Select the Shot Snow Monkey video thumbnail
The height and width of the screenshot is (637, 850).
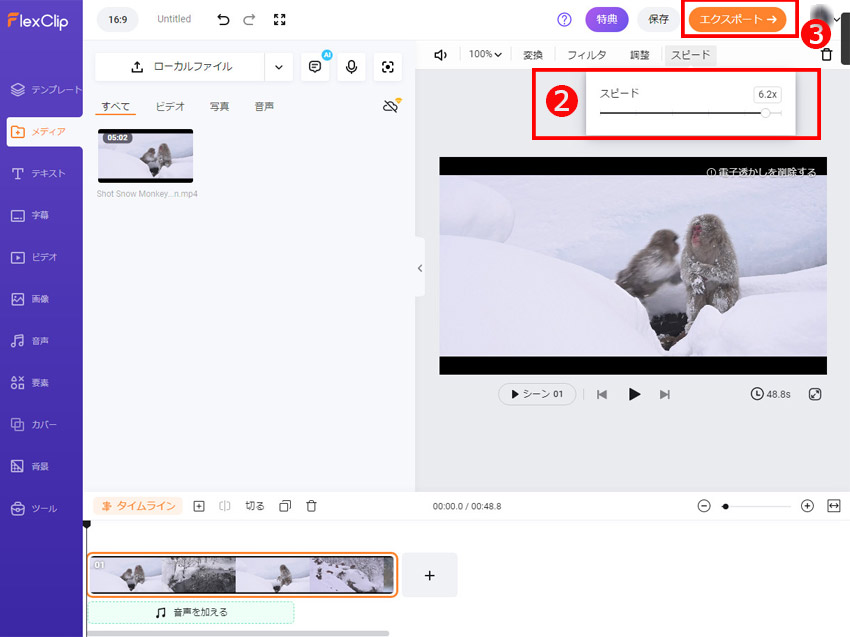(145, 155)
